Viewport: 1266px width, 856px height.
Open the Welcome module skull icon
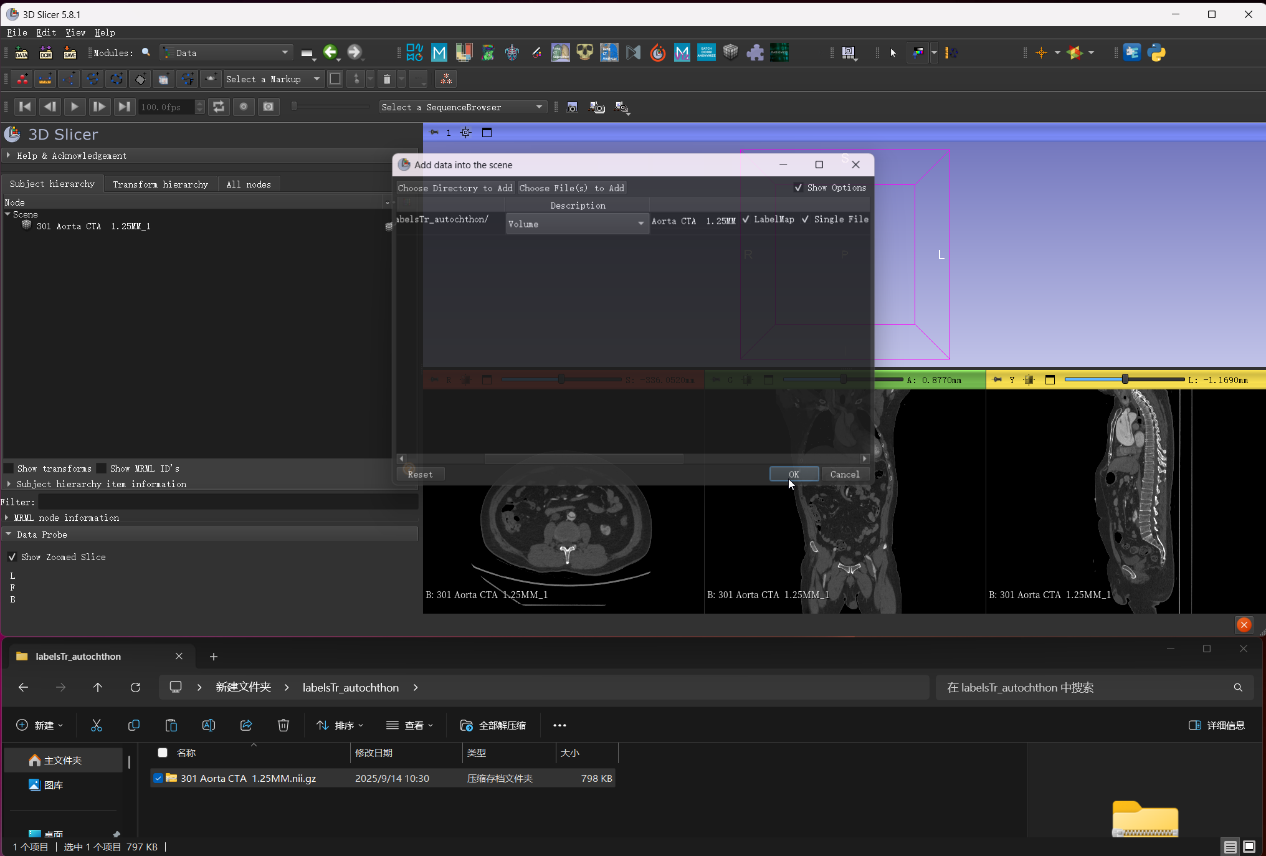[x=585, y=52]
